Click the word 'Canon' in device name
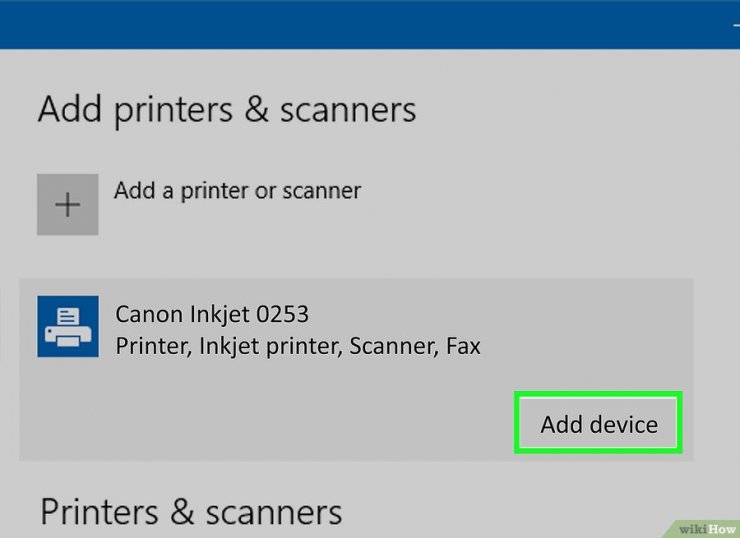 148,314
